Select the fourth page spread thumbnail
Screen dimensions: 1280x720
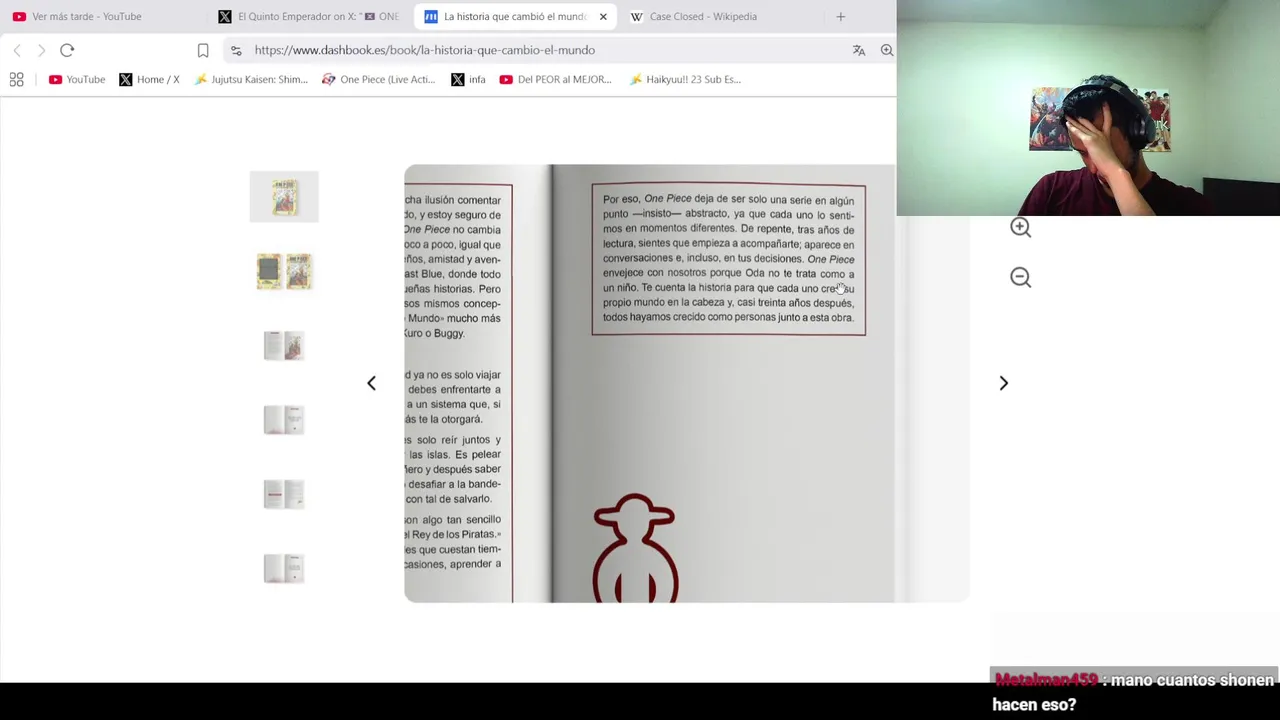point(284,419)
